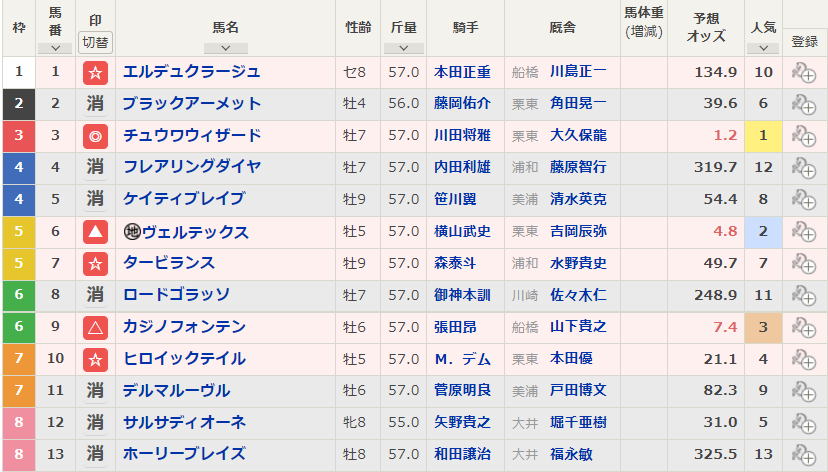Register ホーリーブレイズ via add icon

804,455
